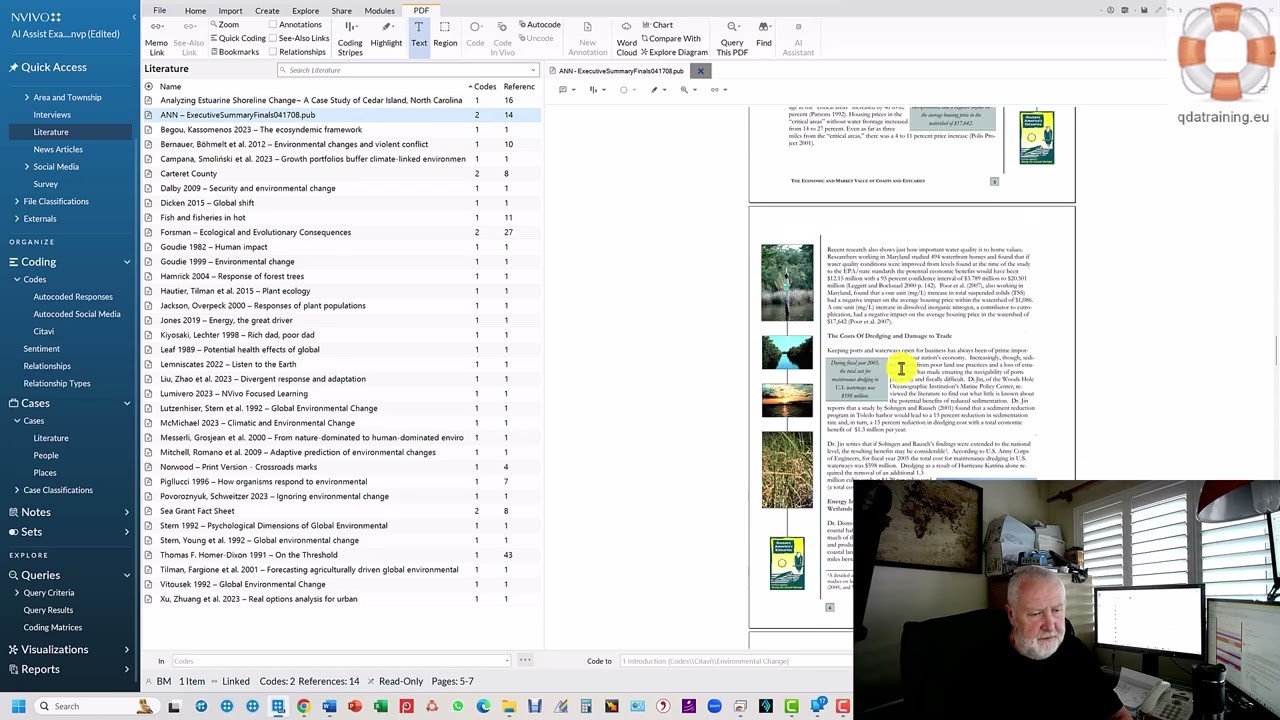This screenshot has width=1280, height=720.
Task: Open Microsoft Word from the taskbar
Action: (x=329, y=707)
